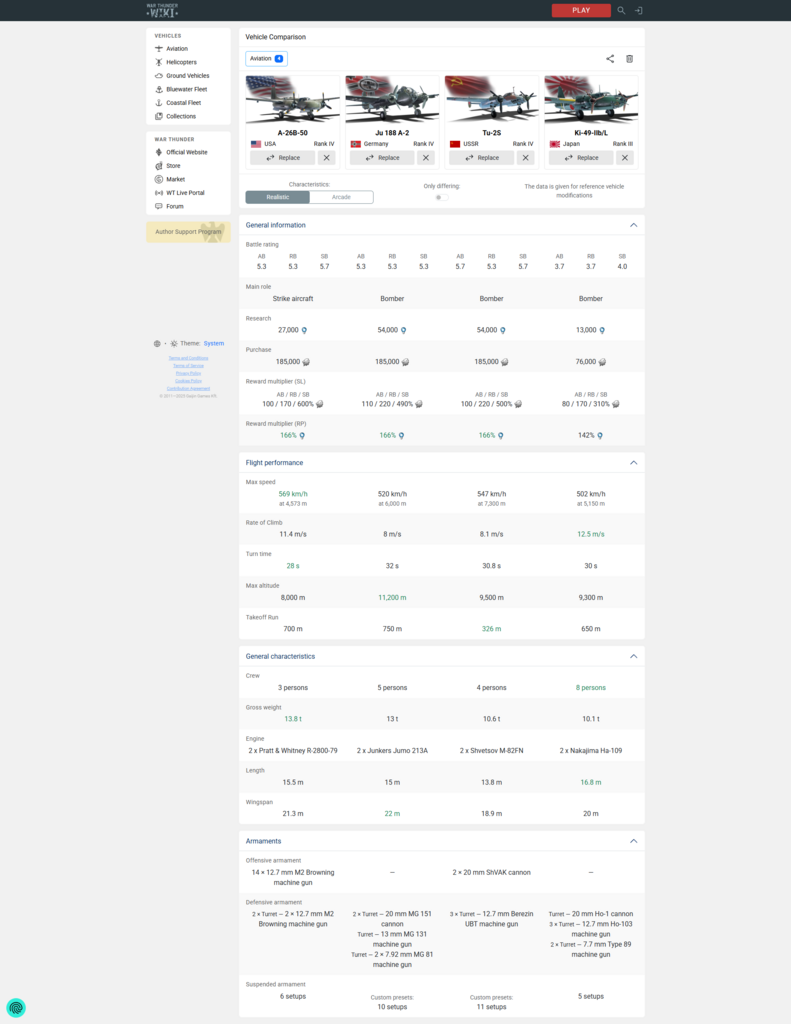Click Bluewater Fleet anchor icon
The image size is (791, 1024).
click(159, 89)
